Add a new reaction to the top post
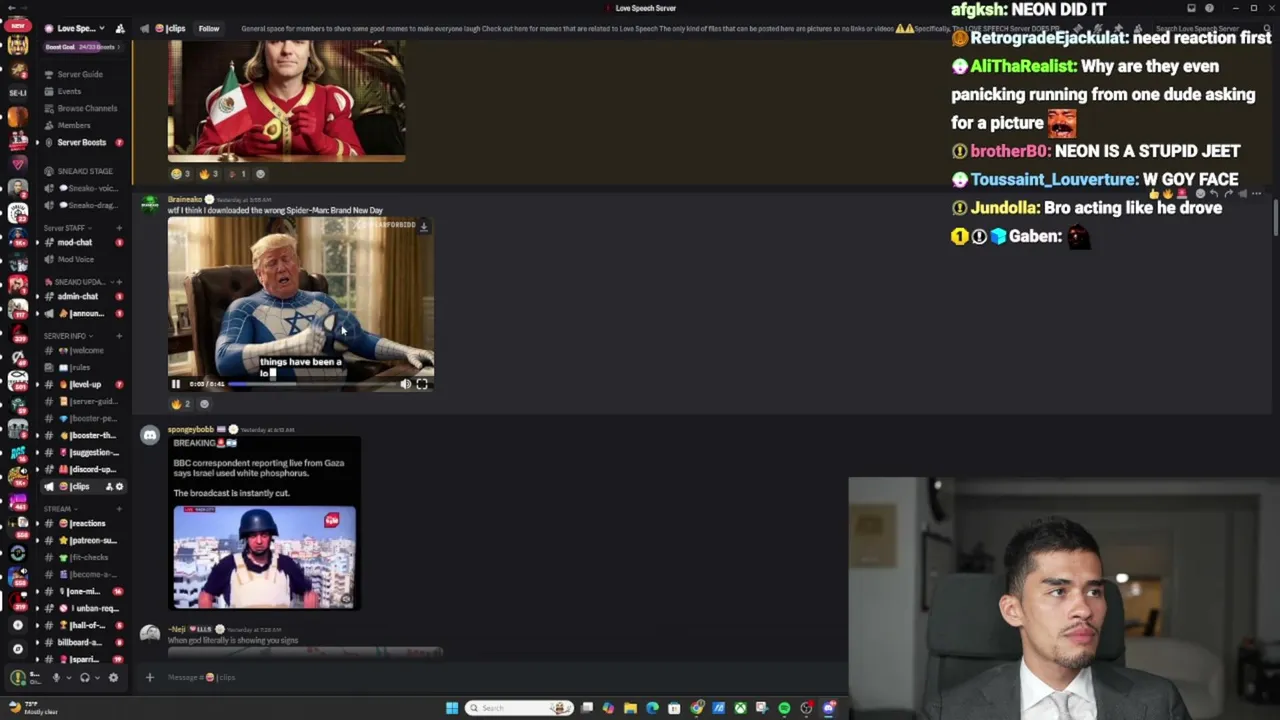Screen dimensions: 1280x720 (x=260, y=174)
